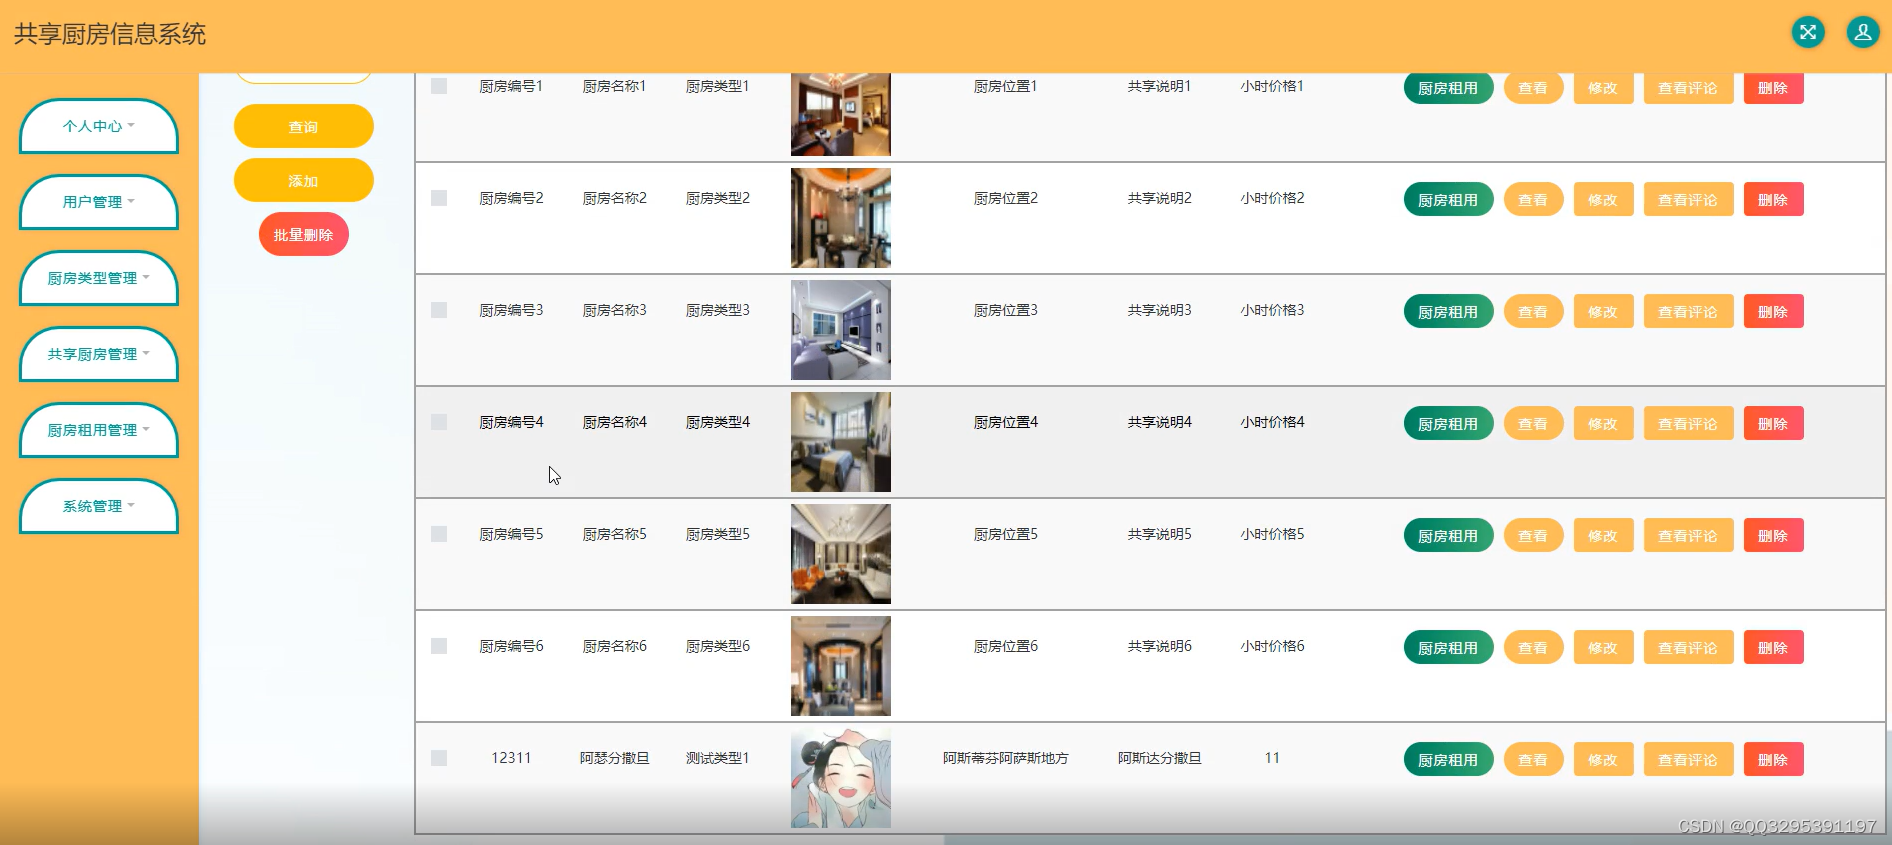This screenshot has width=1892, height=845.
Task: Open the user account icon menu
Action: tap(1863, 32)
